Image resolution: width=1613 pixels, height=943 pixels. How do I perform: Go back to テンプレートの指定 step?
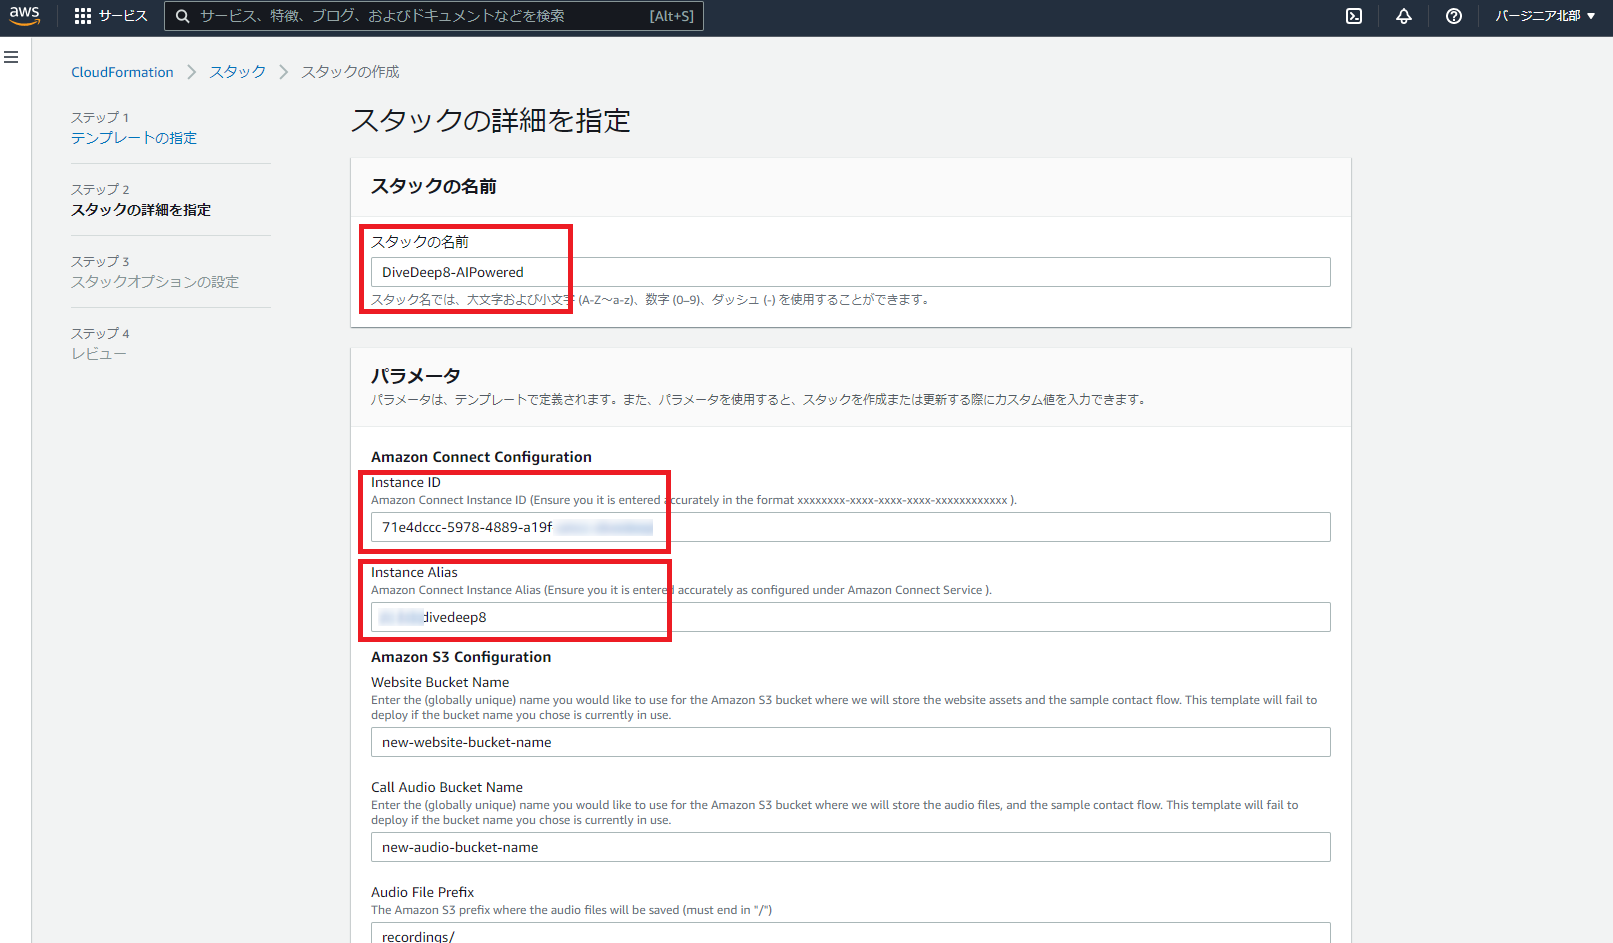coord(134,138)
